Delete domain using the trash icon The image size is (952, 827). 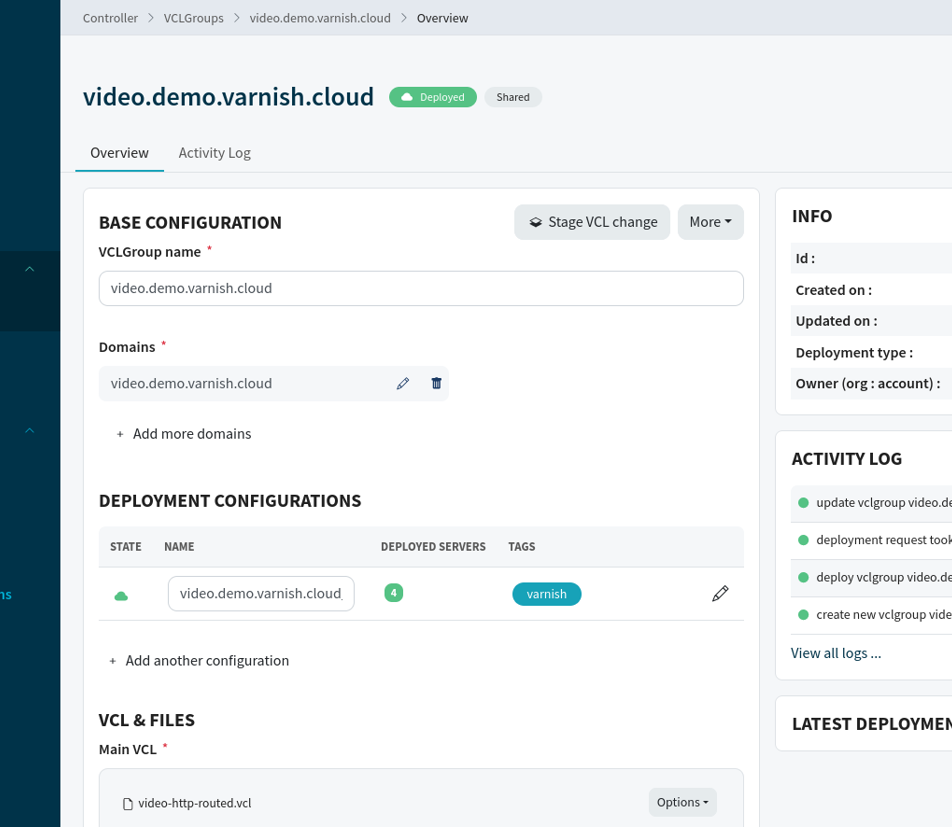pos(436,383)
